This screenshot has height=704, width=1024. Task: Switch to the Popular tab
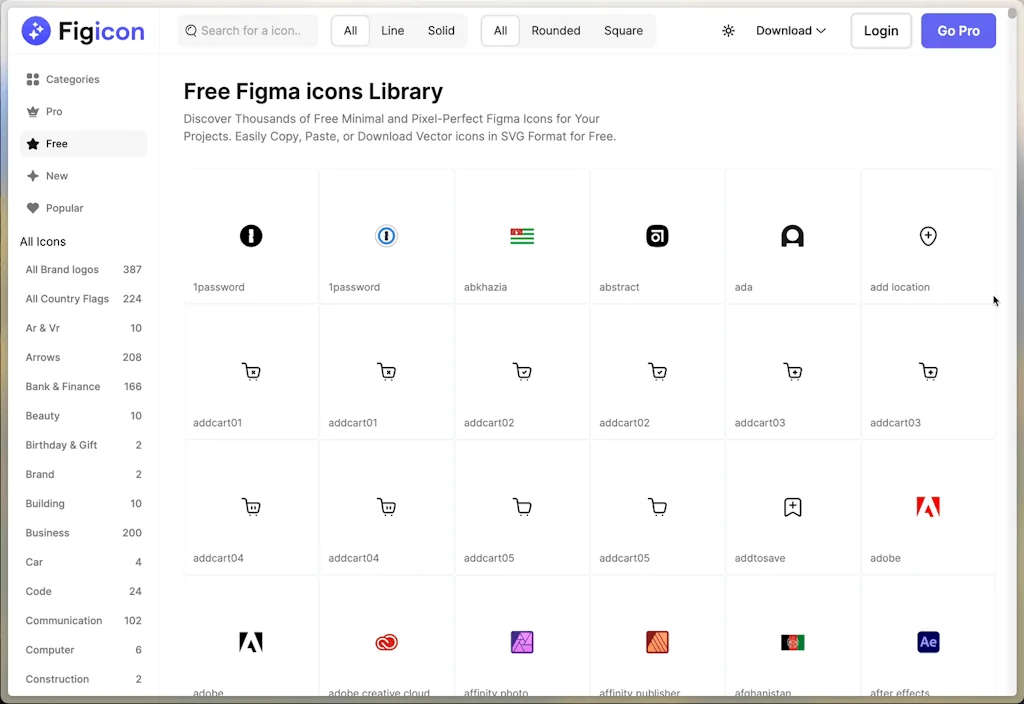point(62,207)
